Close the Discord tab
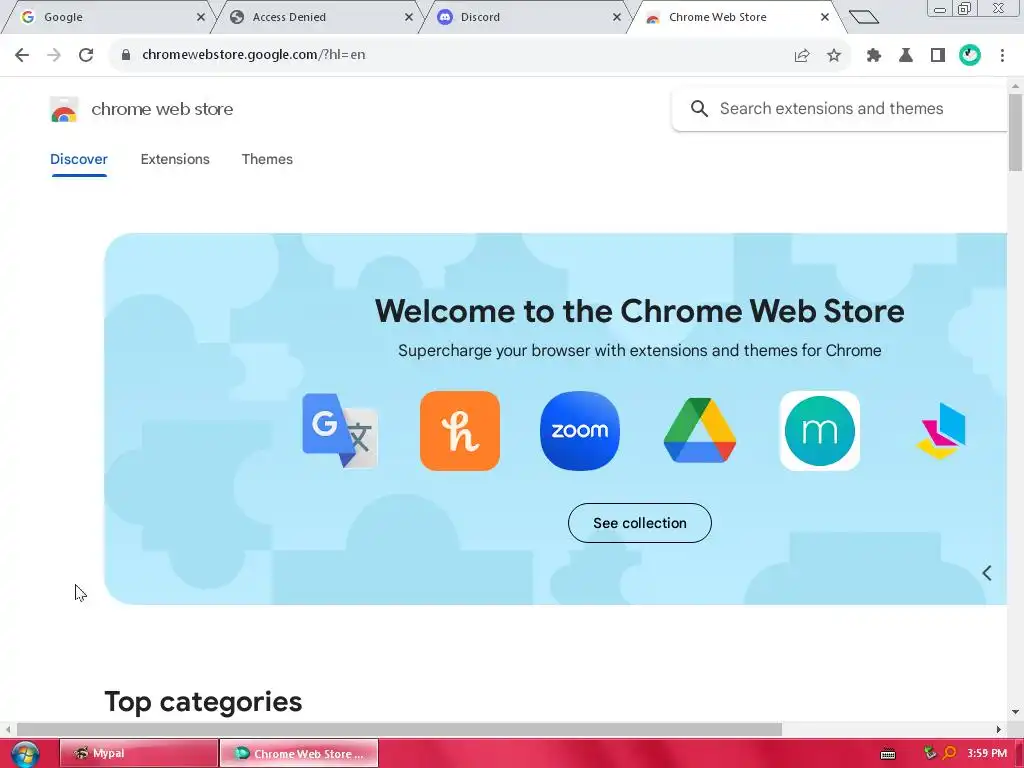The height and width of the screenshot is (768, 1024). point(616,17)
